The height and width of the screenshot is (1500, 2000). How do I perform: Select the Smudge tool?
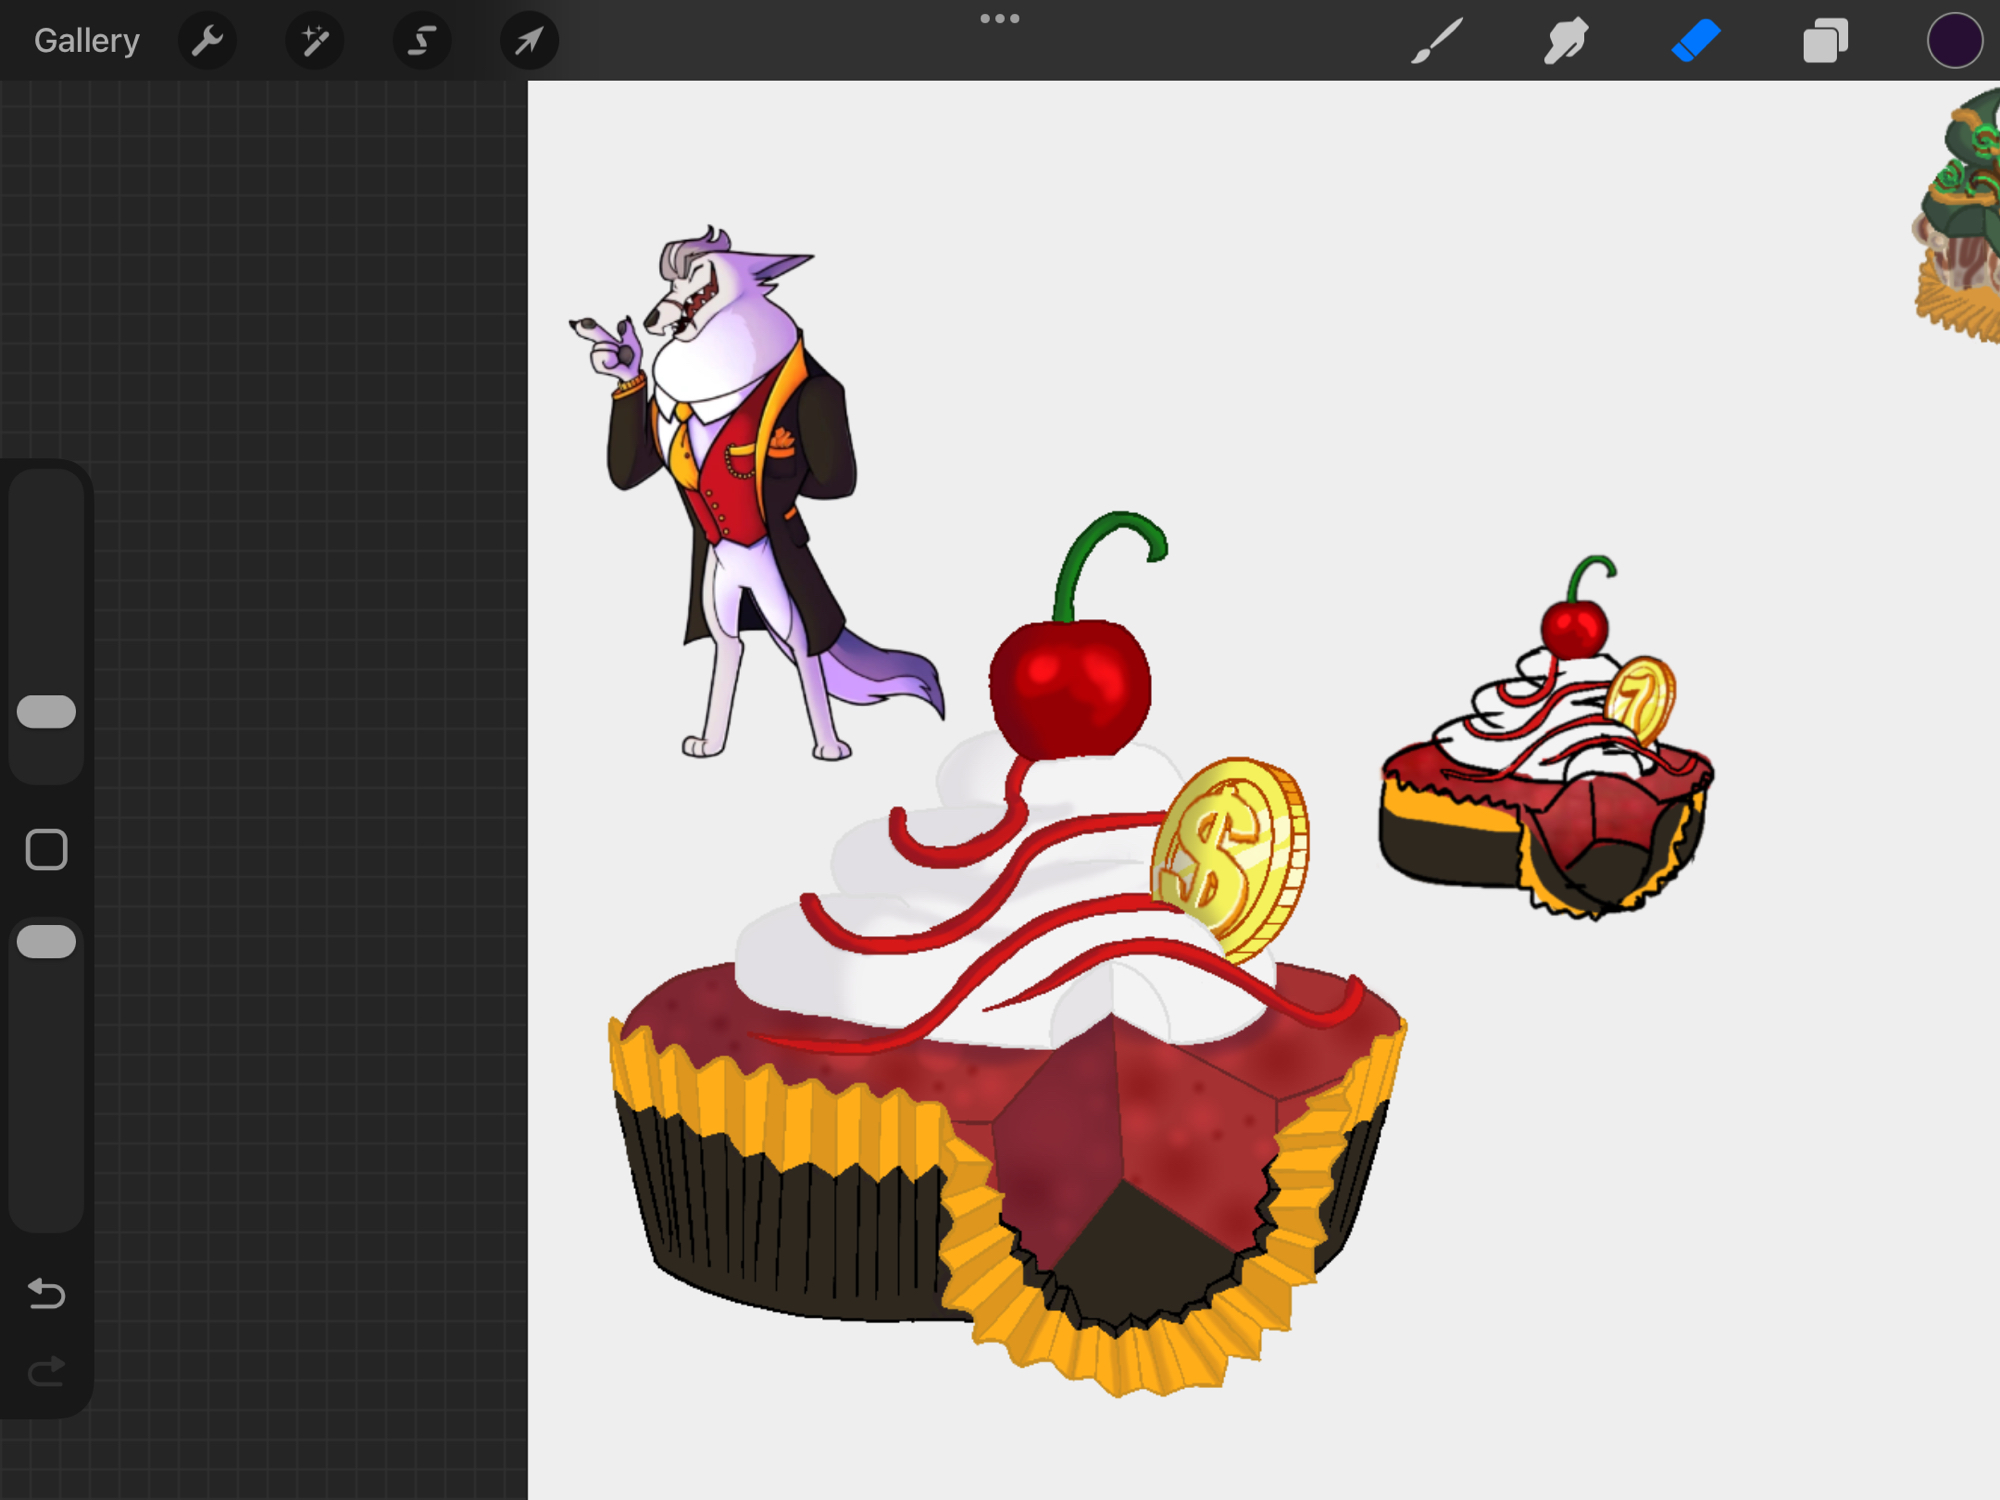[1565, 41]
